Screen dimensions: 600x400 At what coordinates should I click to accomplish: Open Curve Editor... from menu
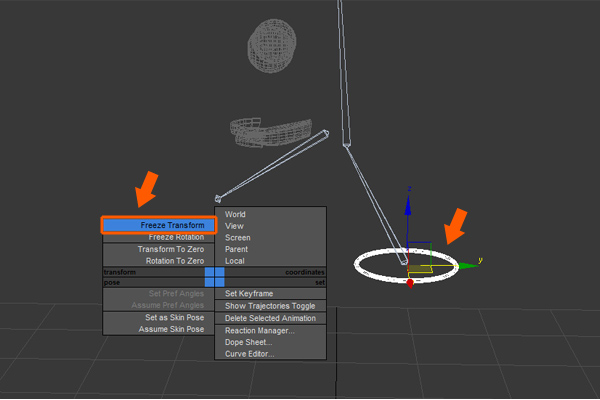tap(270, 354)
